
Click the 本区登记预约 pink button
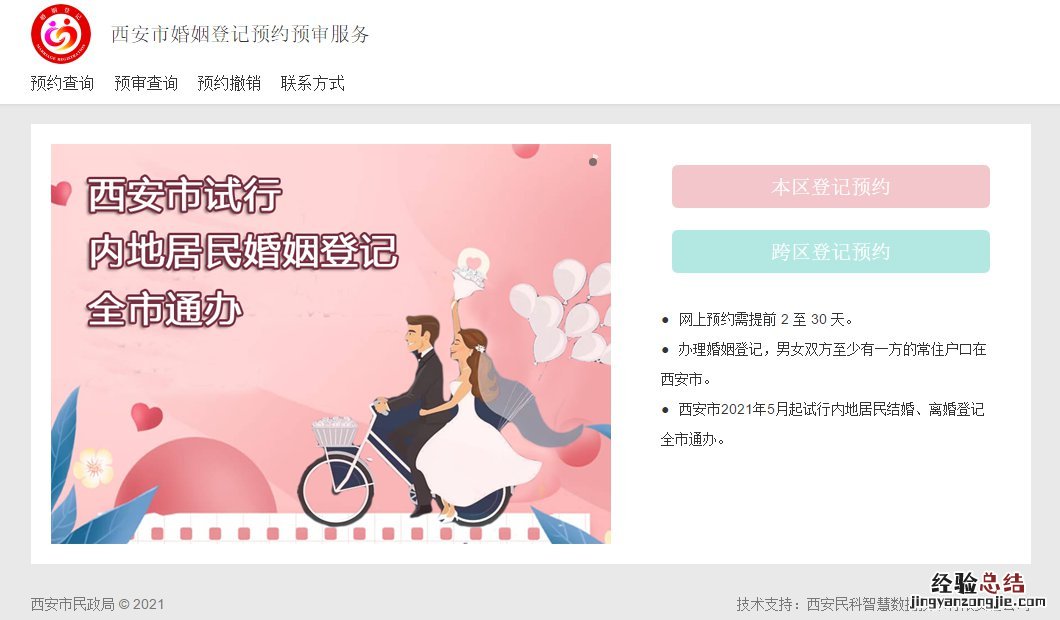coord(830,187)
